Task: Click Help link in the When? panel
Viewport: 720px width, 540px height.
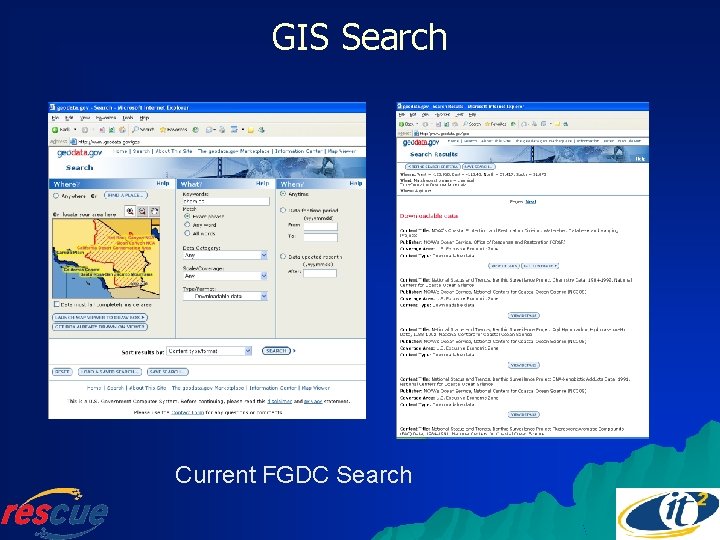Action: click(355, 183)
